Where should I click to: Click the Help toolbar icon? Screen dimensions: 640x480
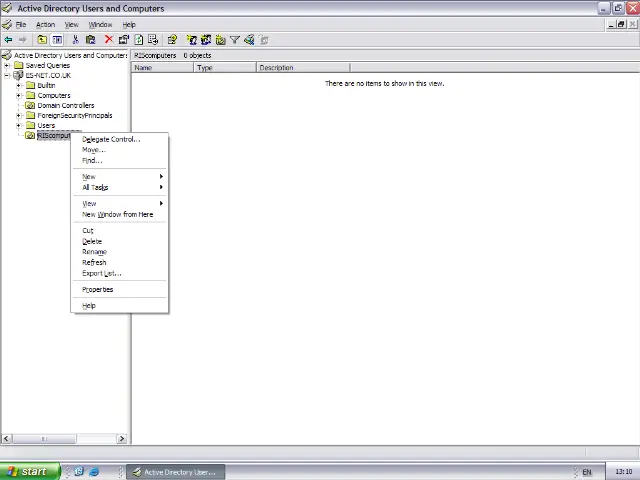pyautogui.click(x=172, y=40)
